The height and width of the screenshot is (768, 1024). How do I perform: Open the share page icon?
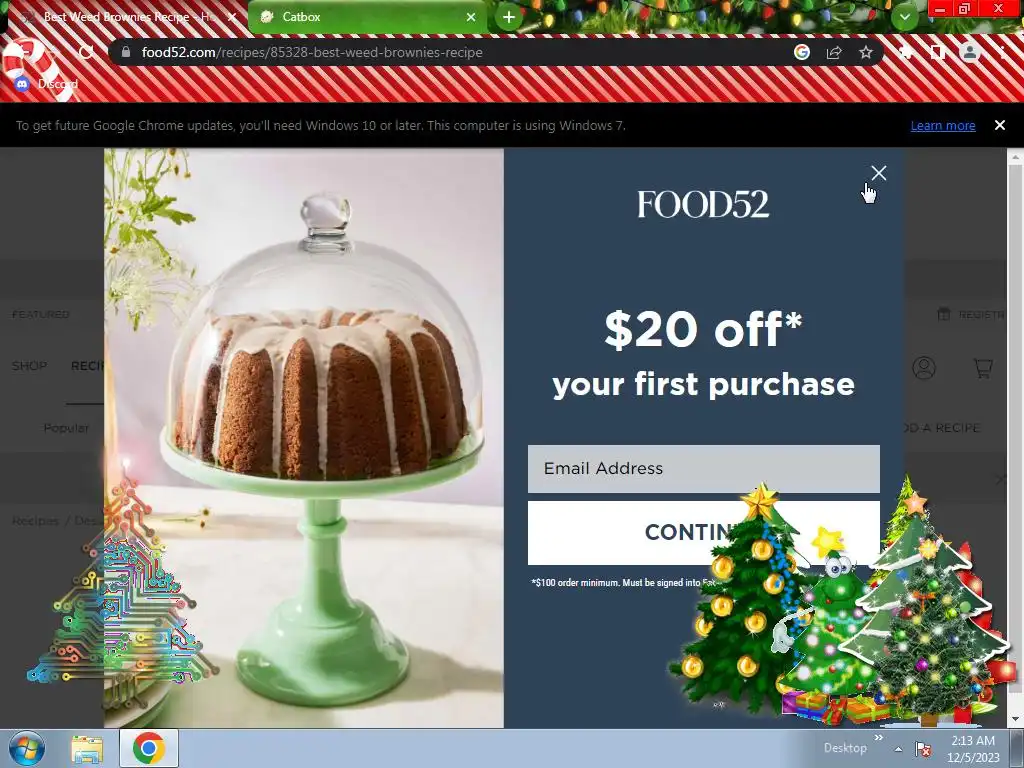click(834, 52)
